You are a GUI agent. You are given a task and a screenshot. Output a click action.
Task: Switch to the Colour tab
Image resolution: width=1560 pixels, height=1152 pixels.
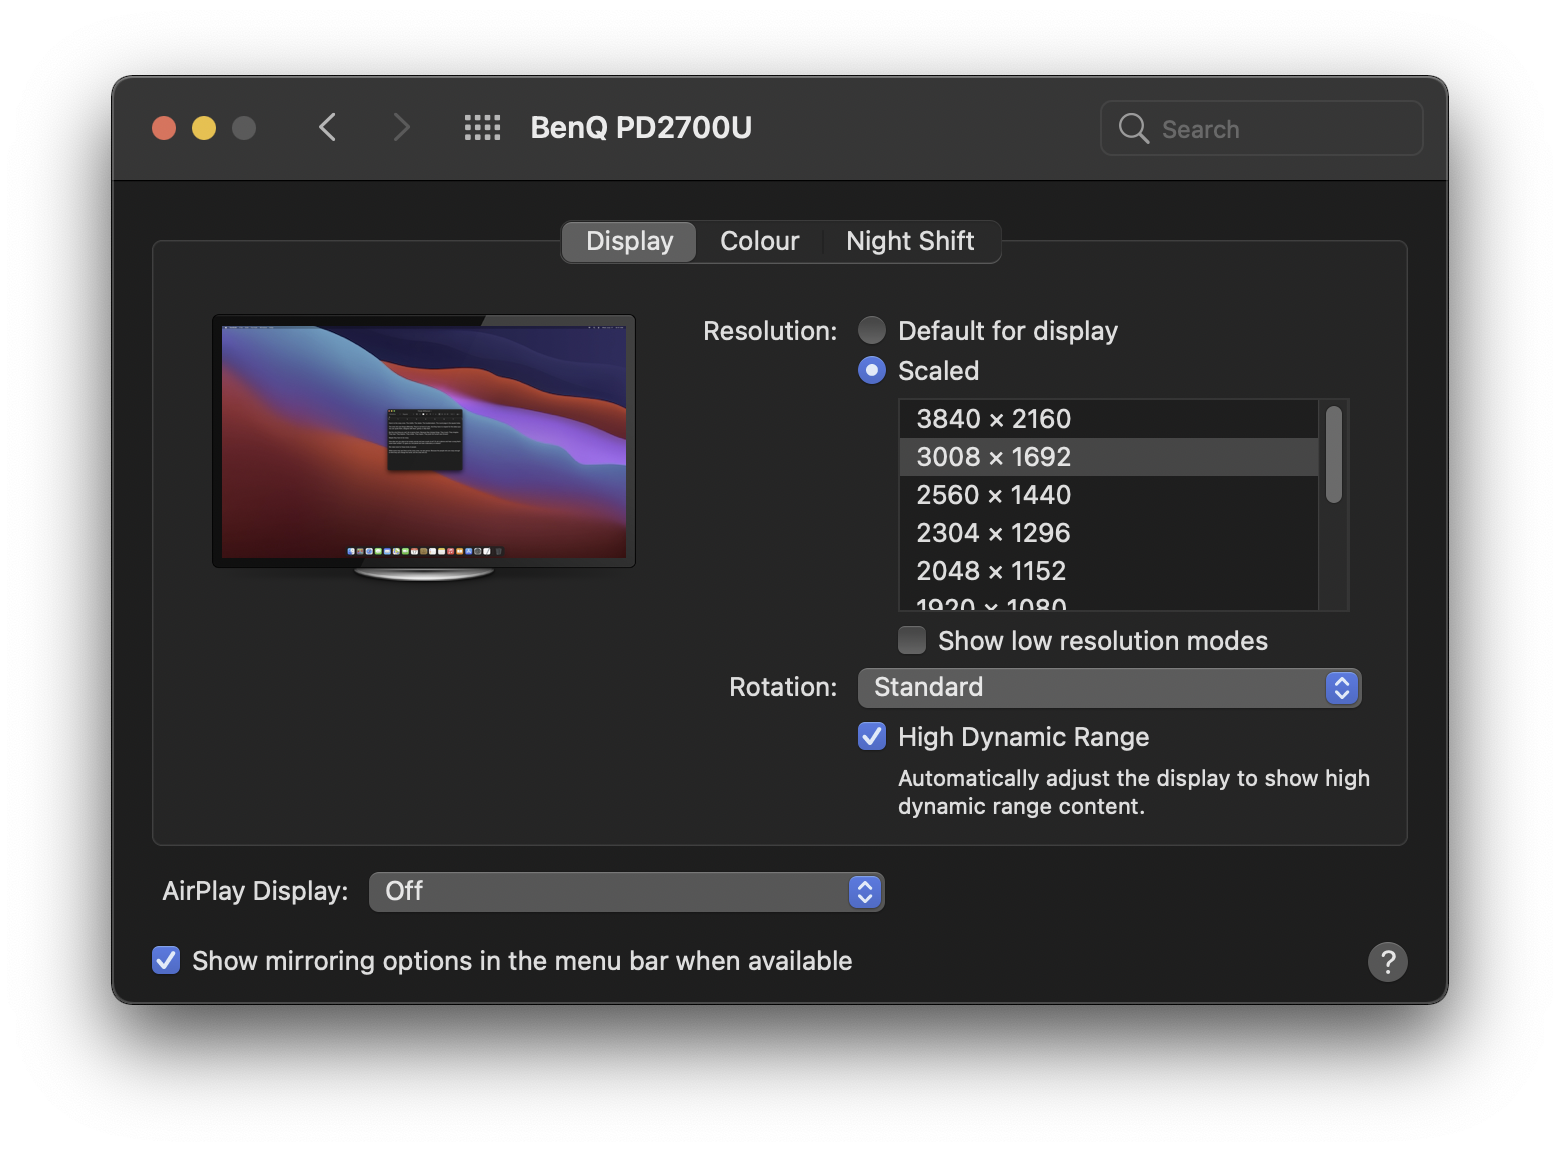coord(759,241)
